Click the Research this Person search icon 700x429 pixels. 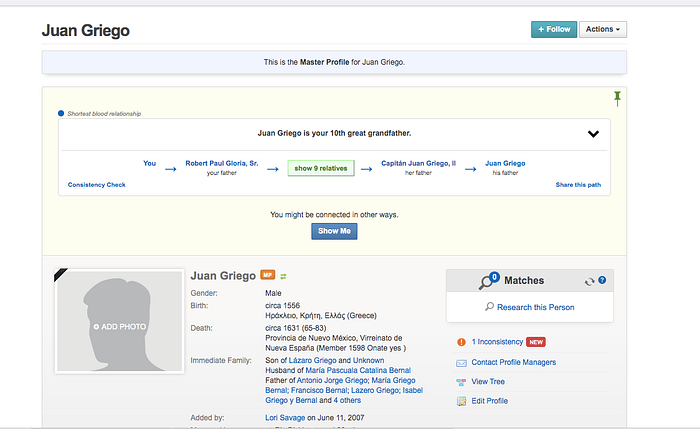coord(489,307)
